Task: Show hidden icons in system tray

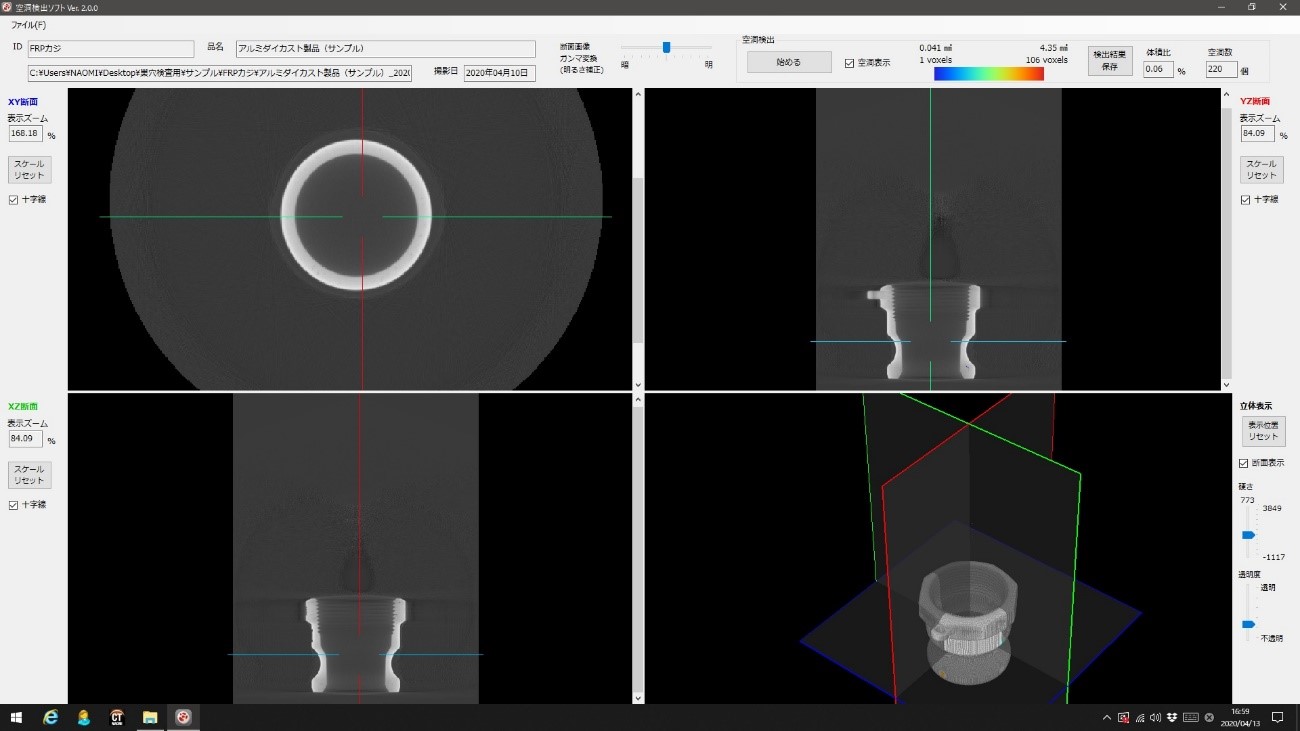Action: click(x=1106, y=717)
